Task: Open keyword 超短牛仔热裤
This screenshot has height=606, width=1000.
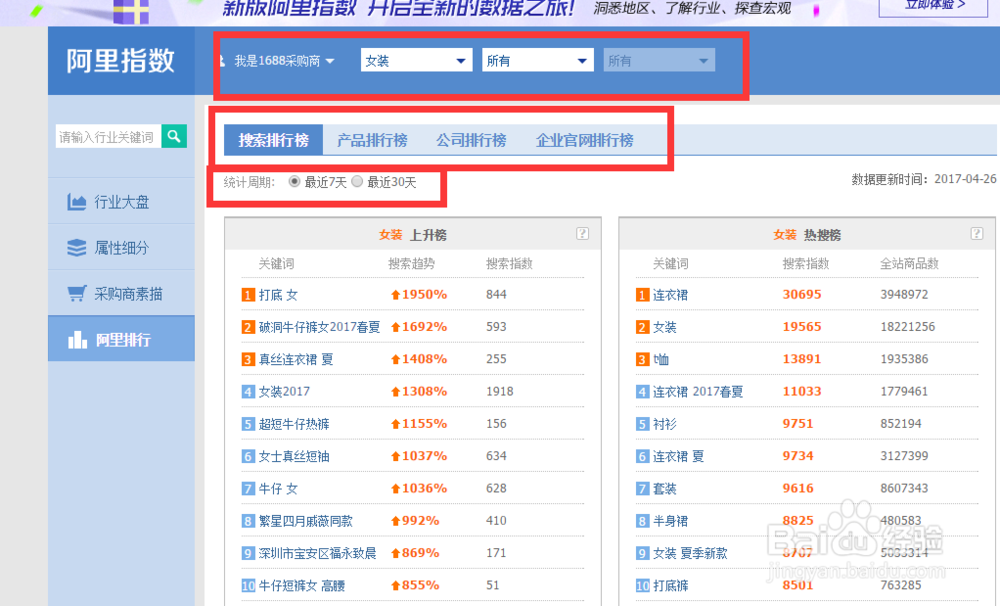Action: pyautogui.click(x=293, y=424)
